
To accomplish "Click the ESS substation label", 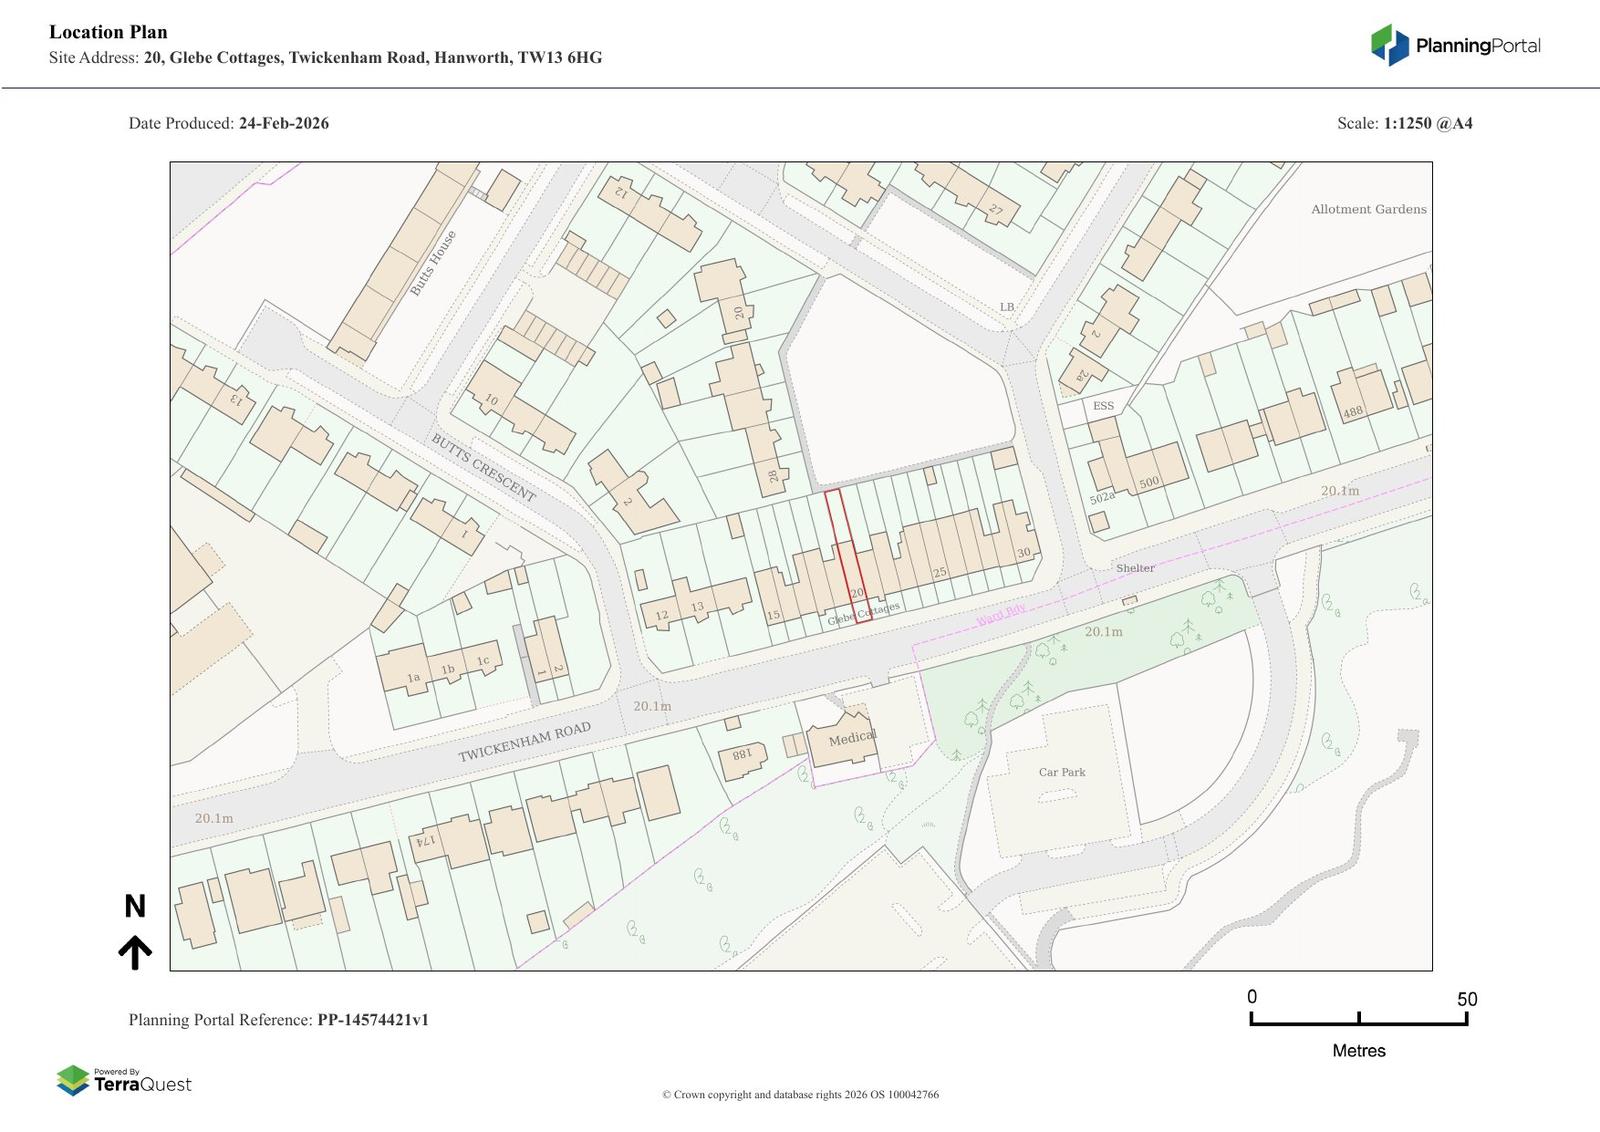I will (1103, 406).
